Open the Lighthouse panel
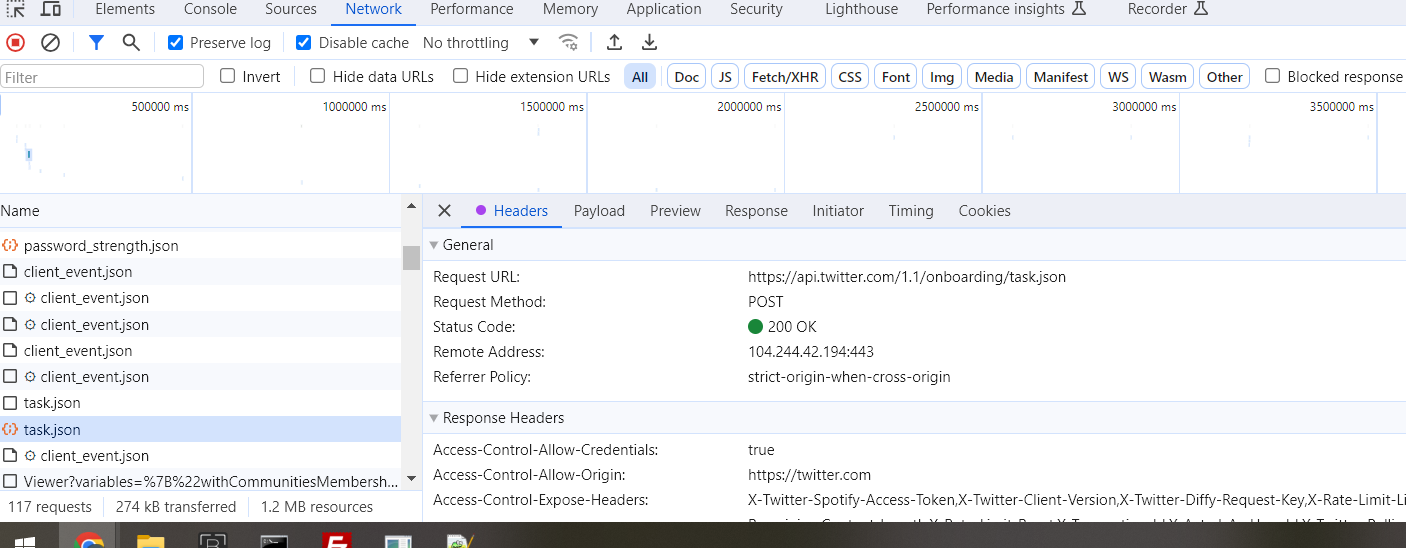1406x548 pixels. point(861,9)
